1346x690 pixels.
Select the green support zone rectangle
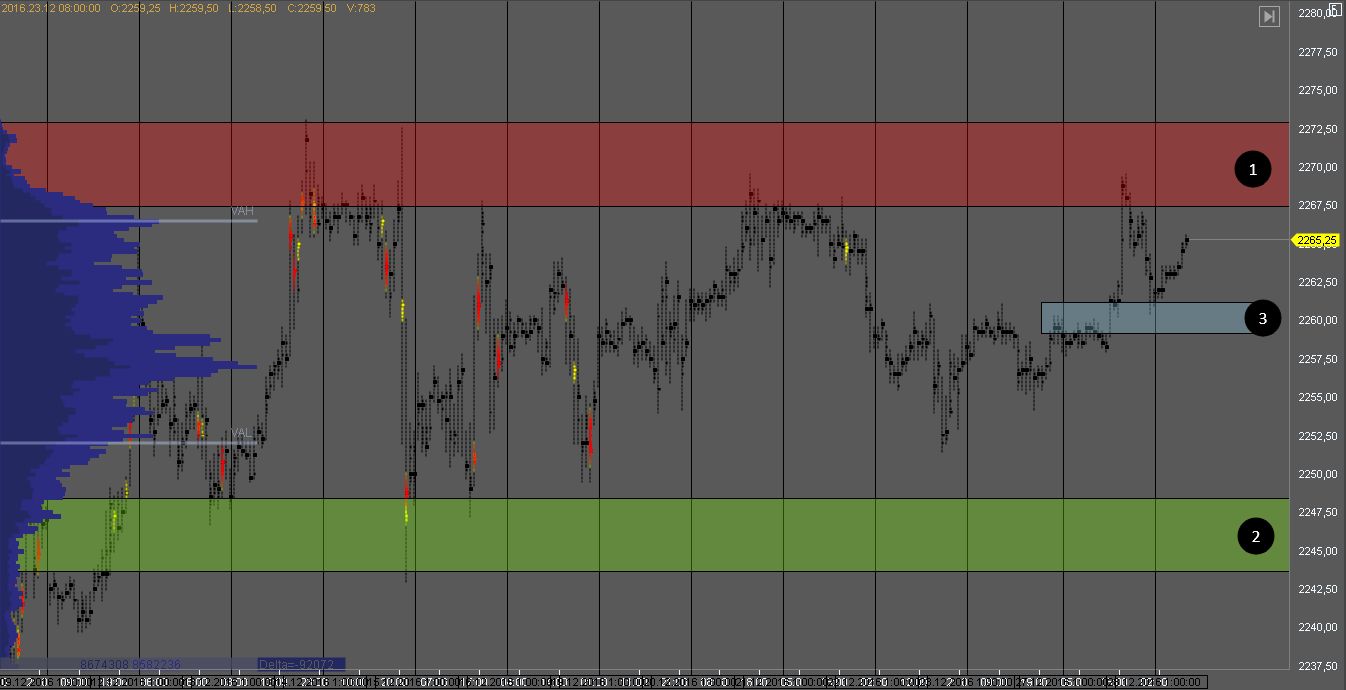click(x=700, y=535)
